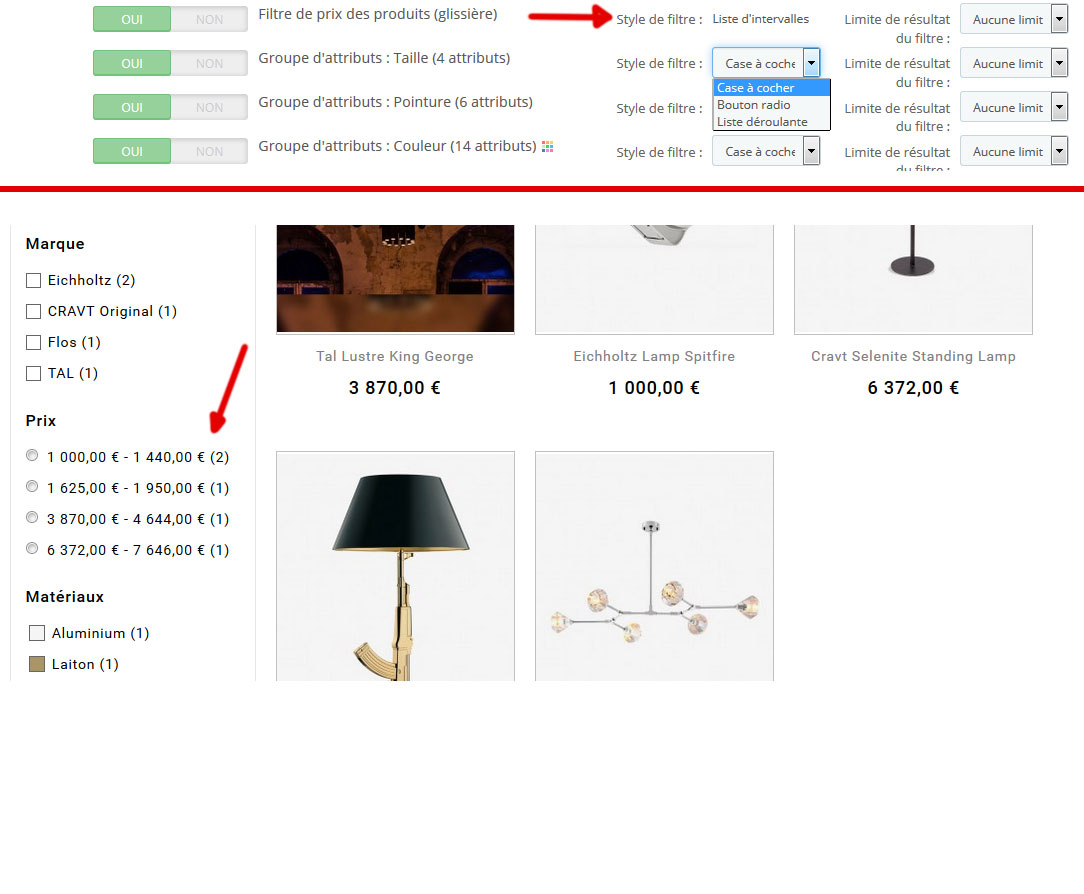Open Cravt Selenite Standing Lamp link
This screenshot has width=1084, height=894.
pyautogui.click(x=913, y=357)
